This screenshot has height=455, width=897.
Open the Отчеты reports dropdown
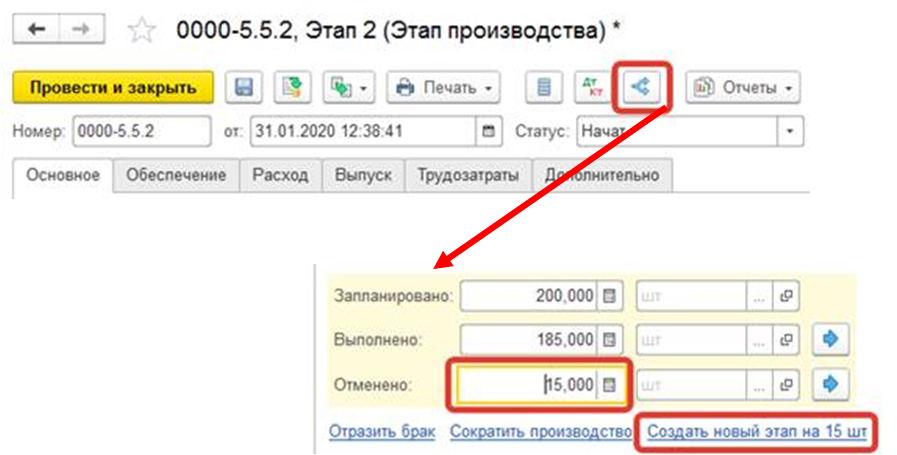coord(743,88)
